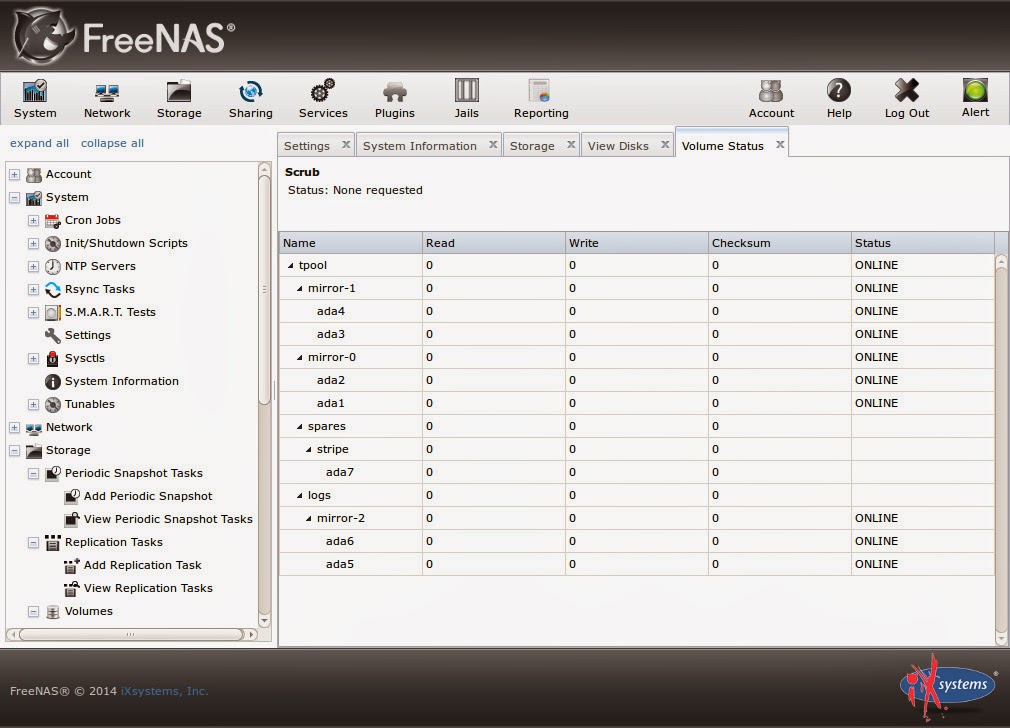Collapse the mirror-1 row

[x=300, y=289]
